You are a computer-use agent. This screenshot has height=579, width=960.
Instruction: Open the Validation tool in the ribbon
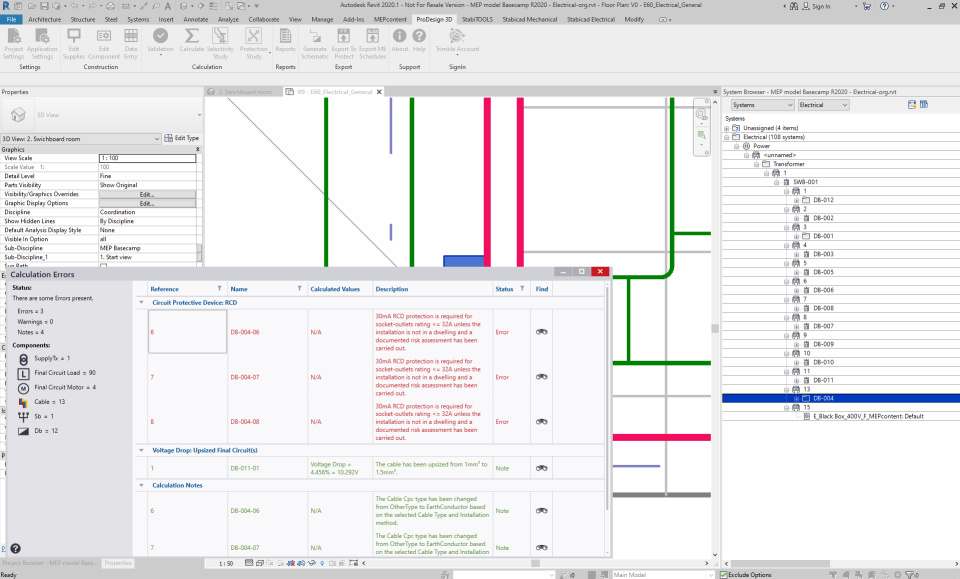(160, 36)
